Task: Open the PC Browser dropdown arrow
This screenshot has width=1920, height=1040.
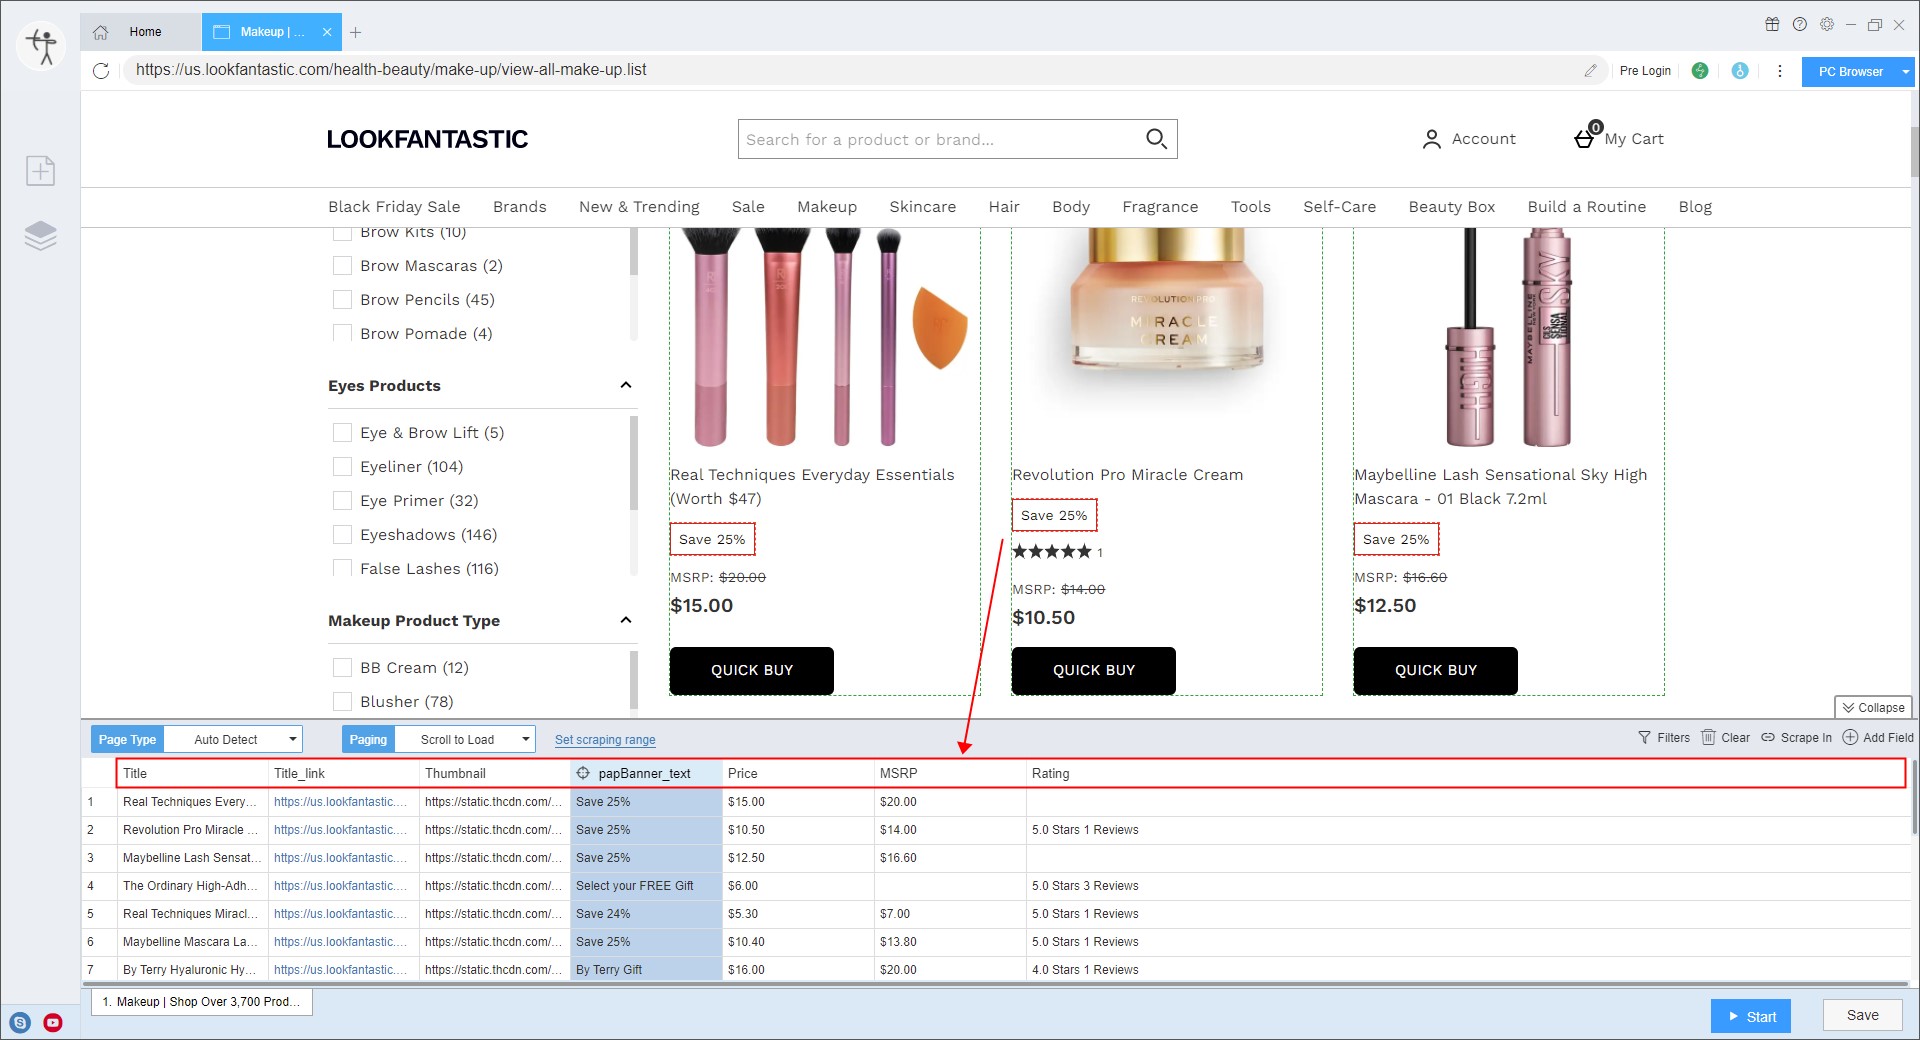Action: coord(1905,72)
